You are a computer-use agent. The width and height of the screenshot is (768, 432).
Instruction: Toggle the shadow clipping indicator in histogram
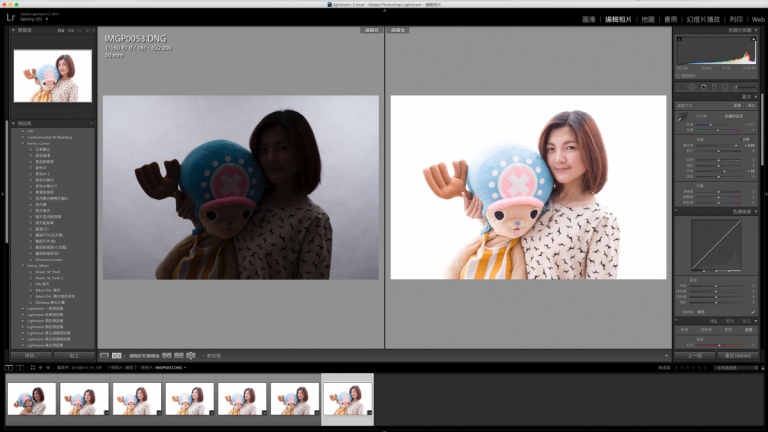pos(679,39)
